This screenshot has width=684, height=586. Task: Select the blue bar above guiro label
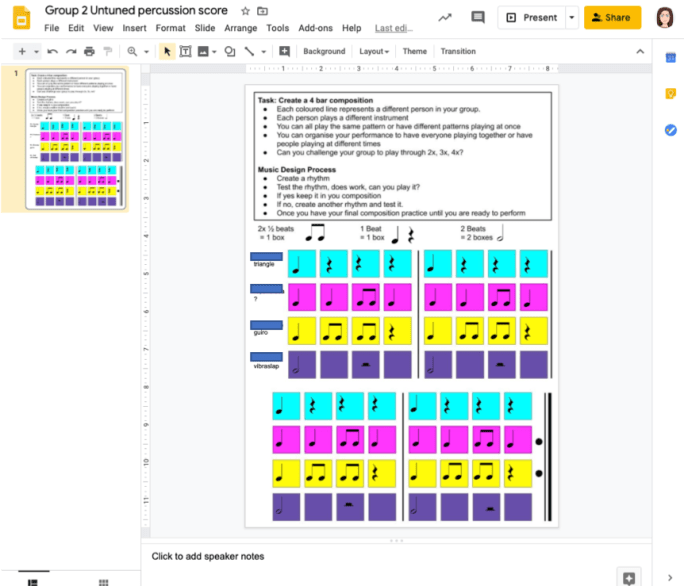click(266, 325)
